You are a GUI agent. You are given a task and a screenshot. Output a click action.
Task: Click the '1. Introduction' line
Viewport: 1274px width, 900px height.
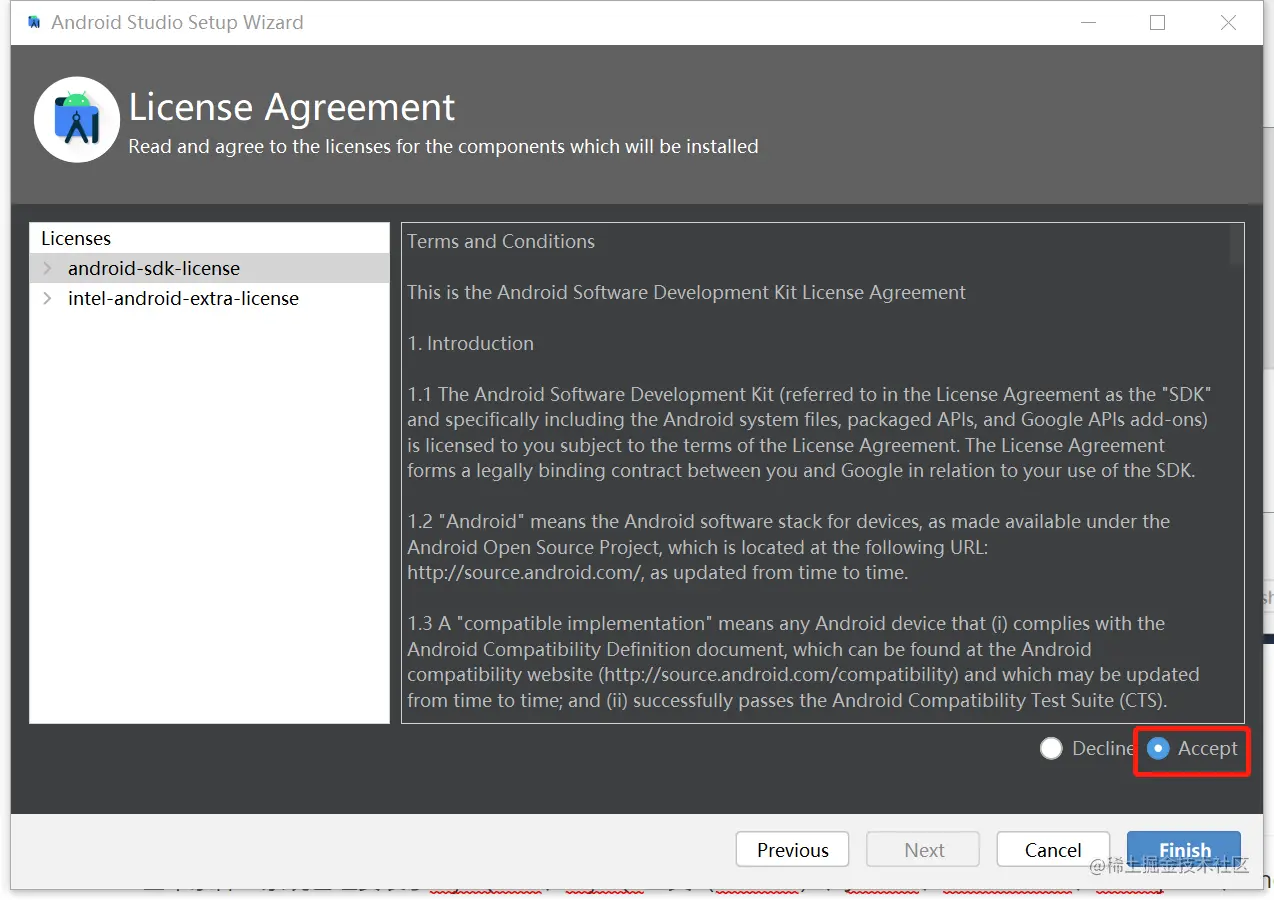coord(470,343)
